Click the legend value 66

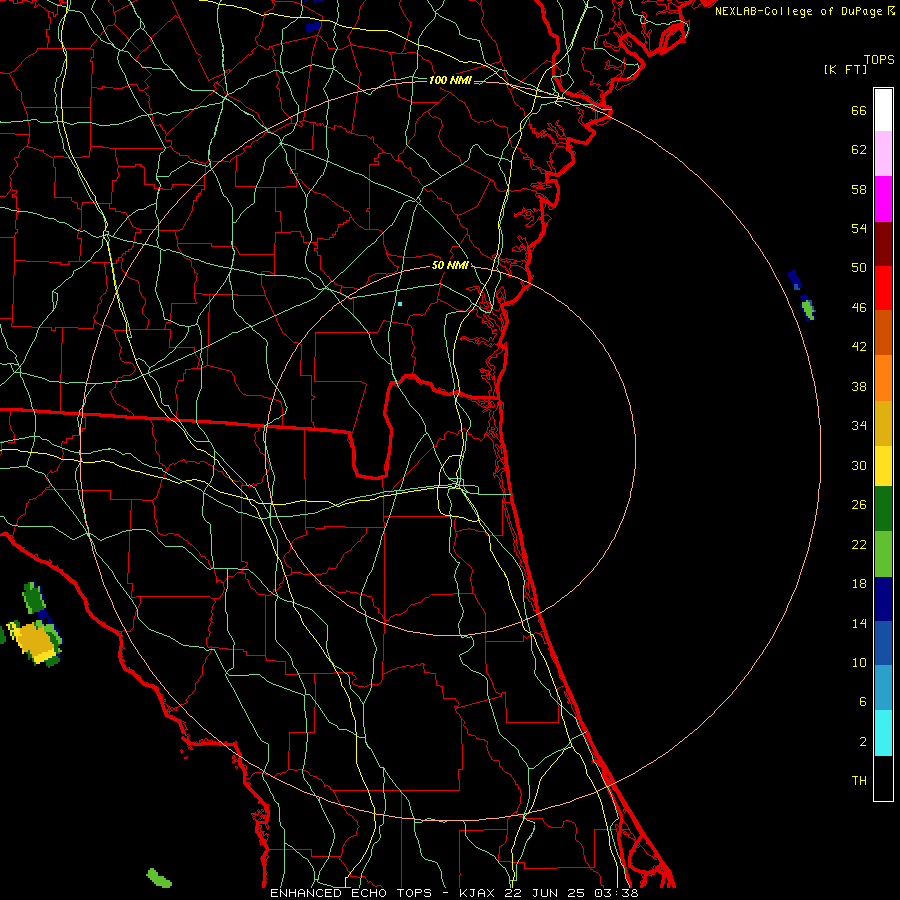point(859,111)
